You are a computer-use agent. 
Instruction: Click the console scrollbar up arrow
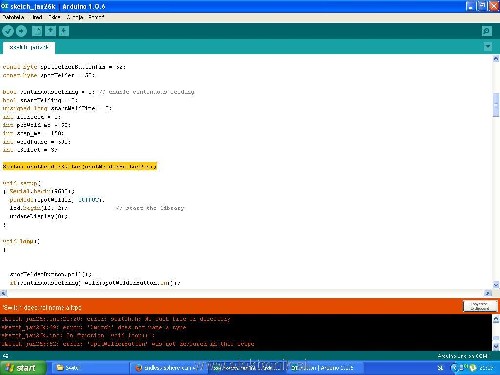click(496, 320)
